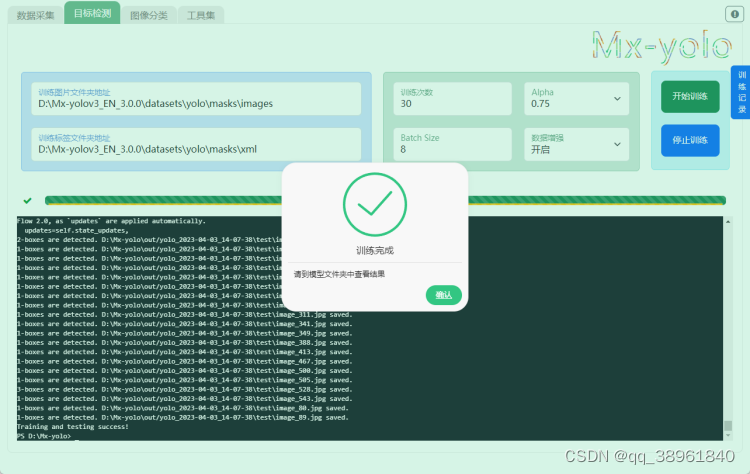Viewport: 750px width, 474px height.
Task: Click the console scrollbar thumb
Action: (728, 425)
